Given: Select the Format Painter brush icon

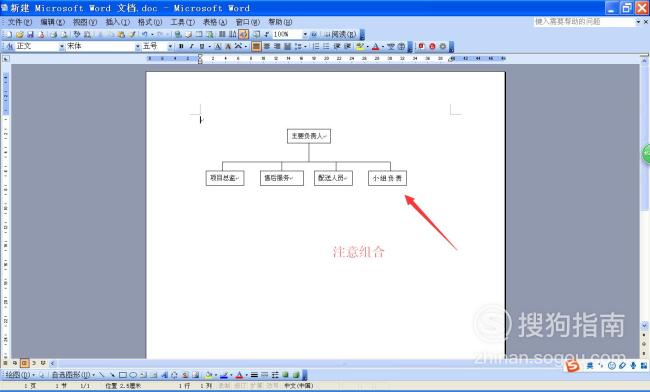Looking at the screenshot, I should click(x=132, y=34).
